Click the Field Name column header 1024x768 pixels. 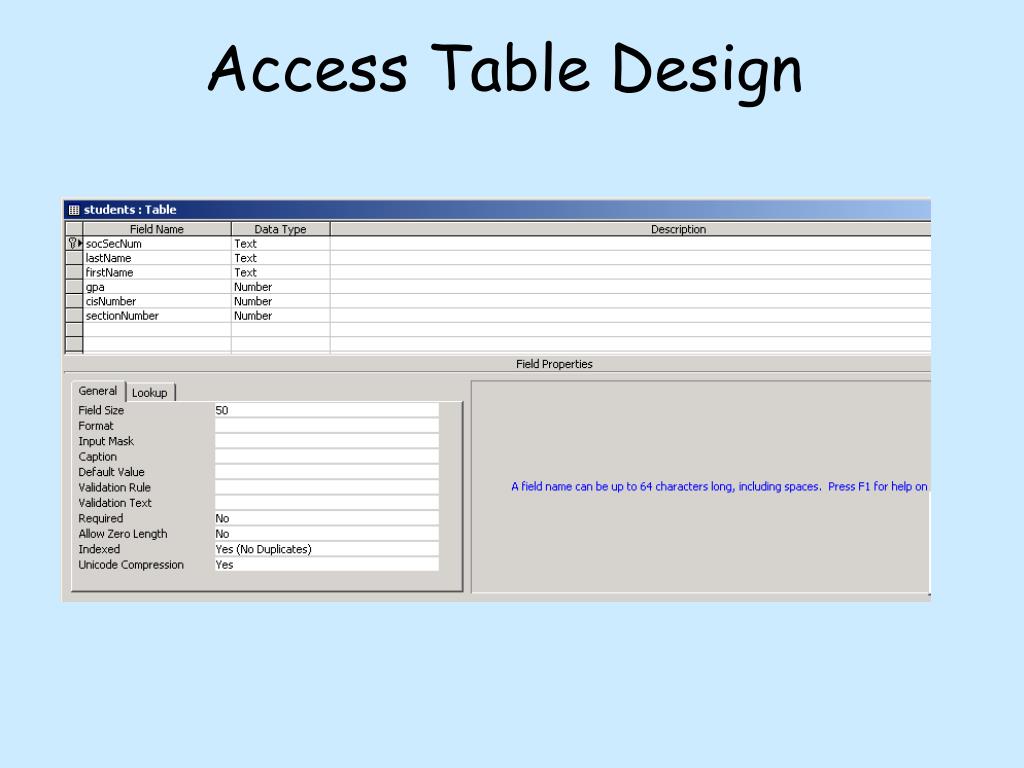coord(157,229)
